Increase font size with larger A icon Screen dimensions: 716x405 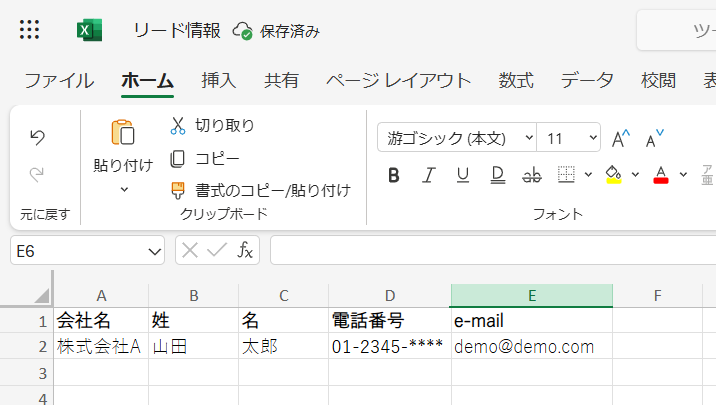(x=621, y=138)
